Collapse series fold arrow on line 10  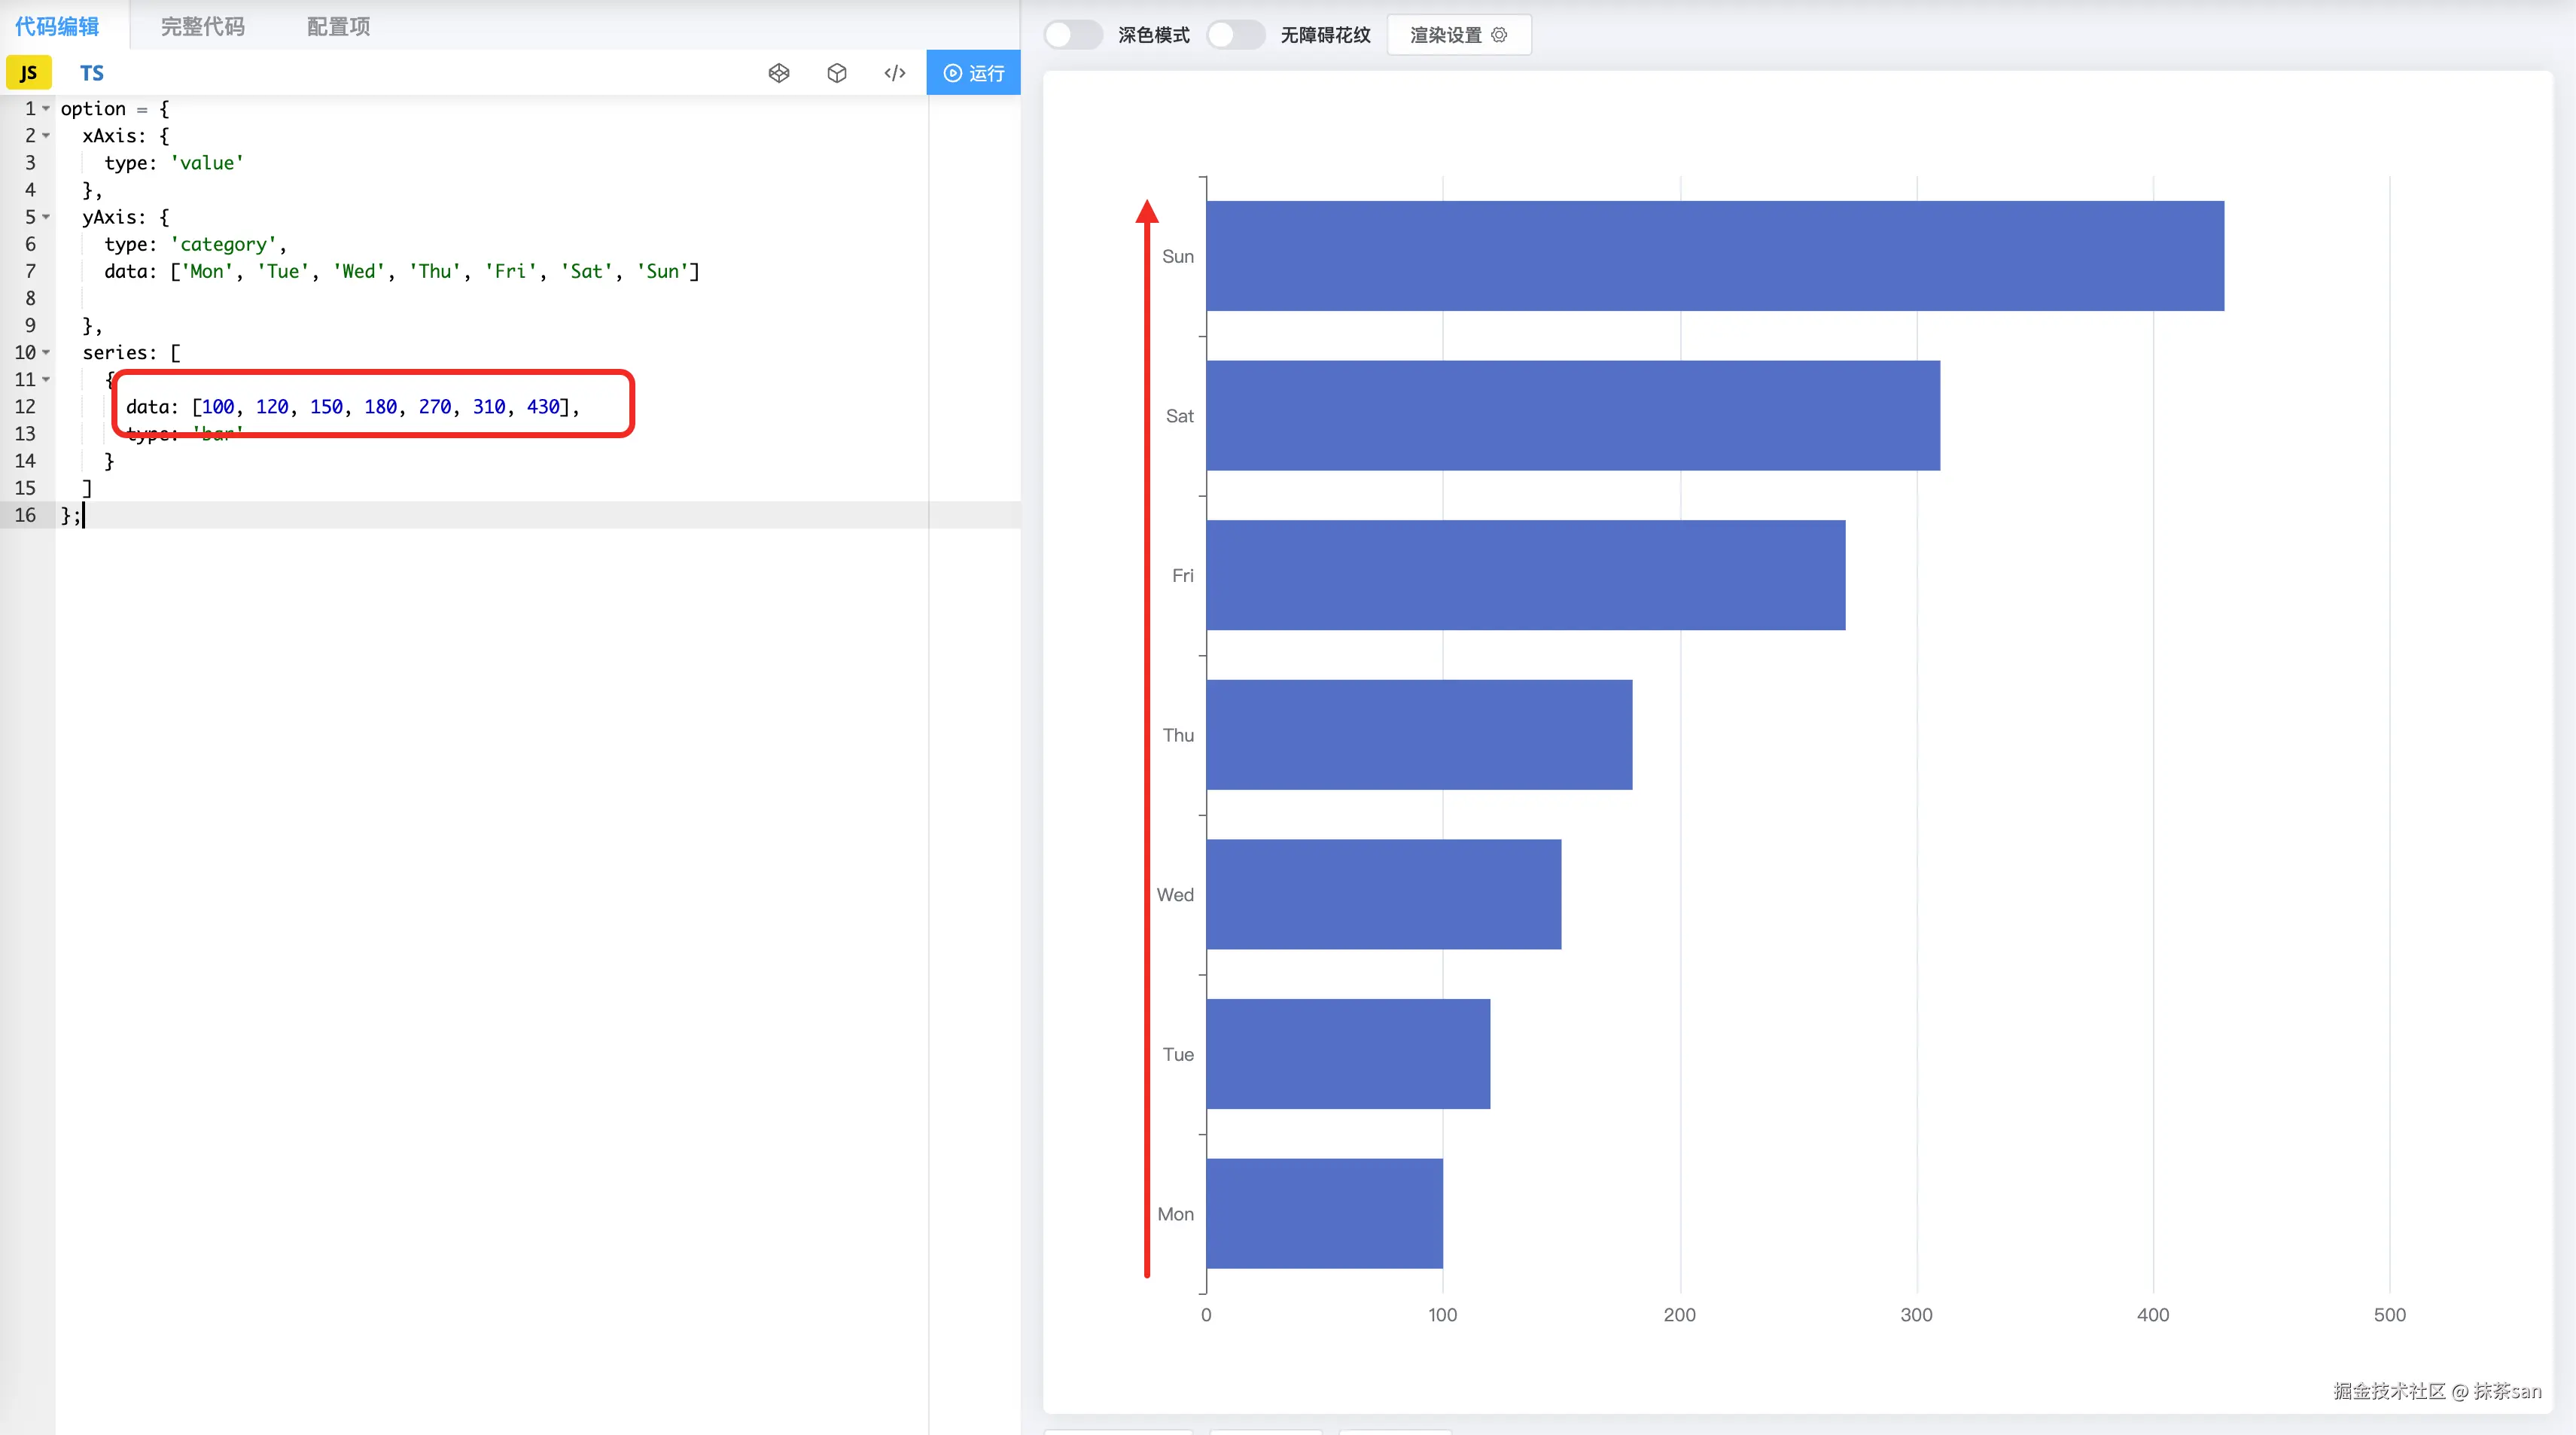tap(46, 352)
